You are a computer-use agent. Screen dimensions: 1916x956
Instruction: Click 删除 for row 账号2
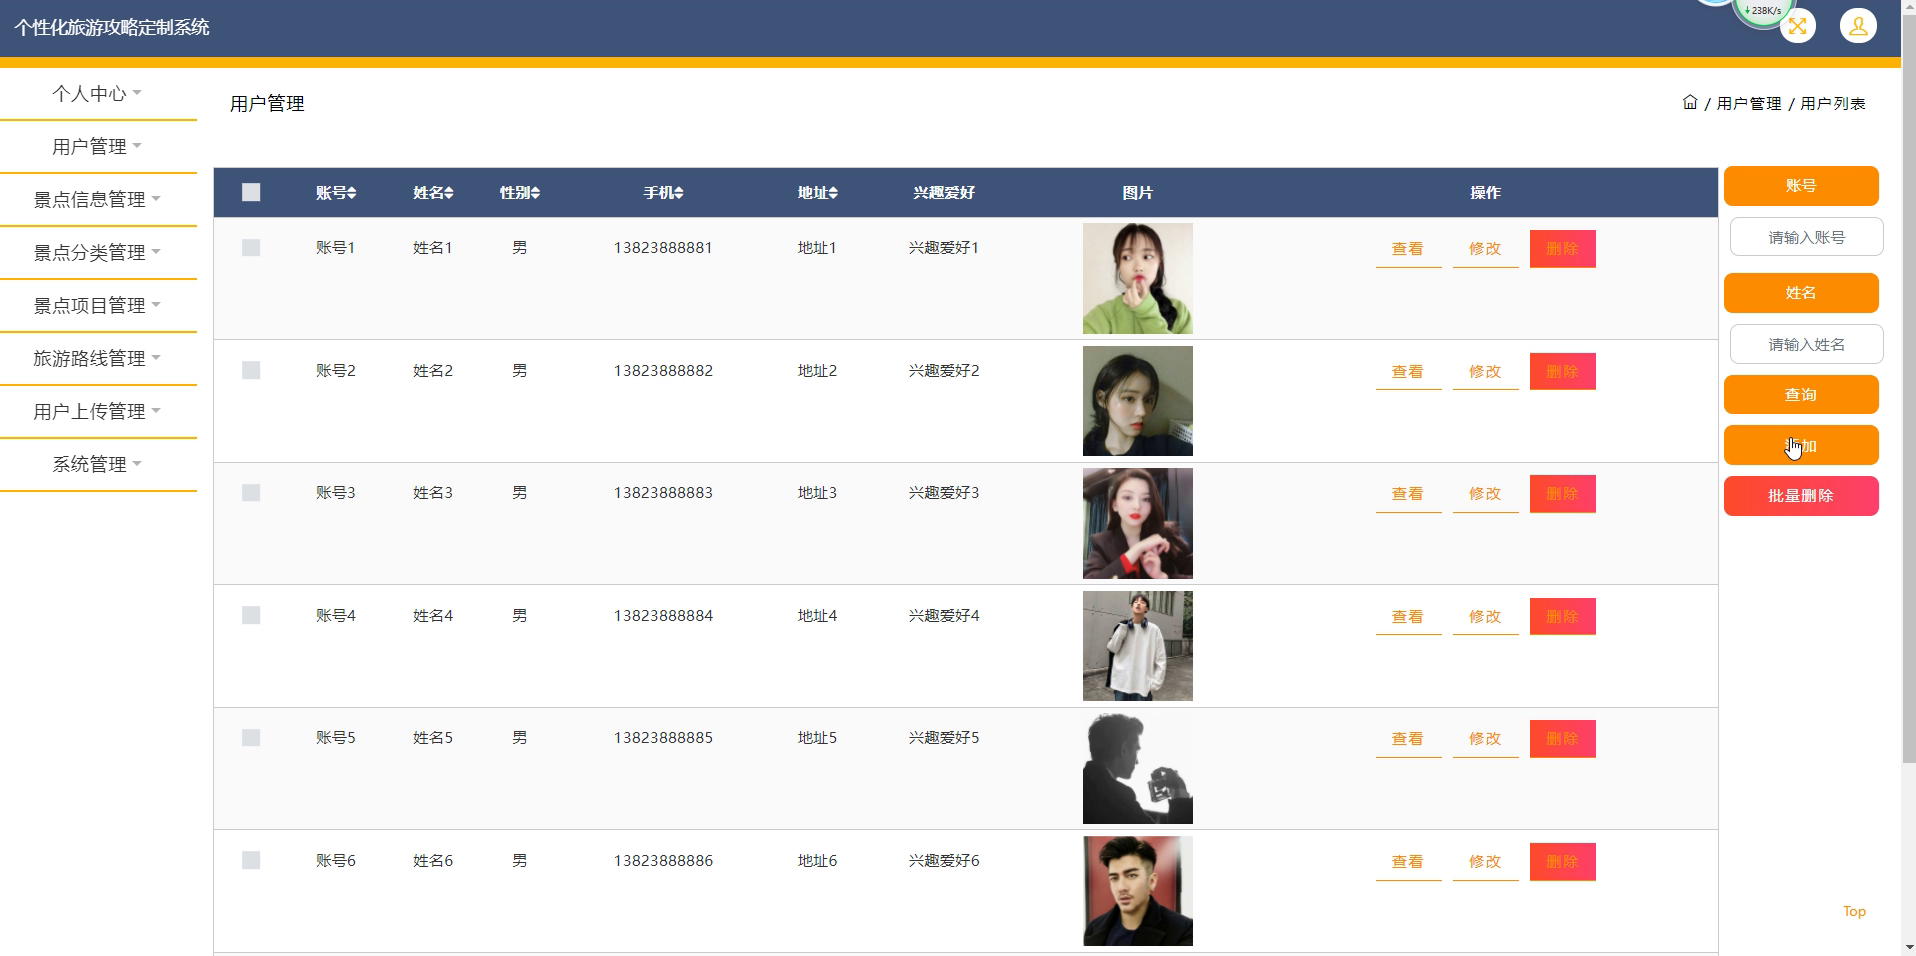point(1562,372)
